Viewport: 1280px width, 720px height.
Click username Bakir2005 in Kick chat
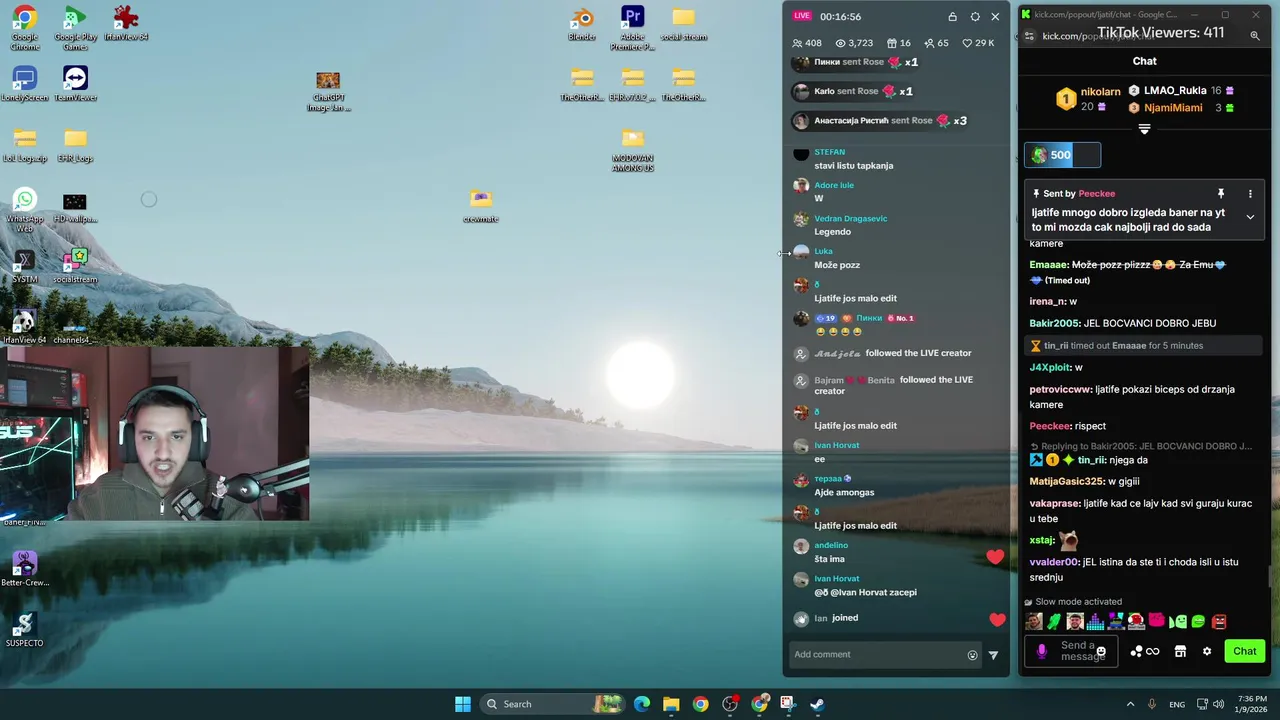point(1055,323)
